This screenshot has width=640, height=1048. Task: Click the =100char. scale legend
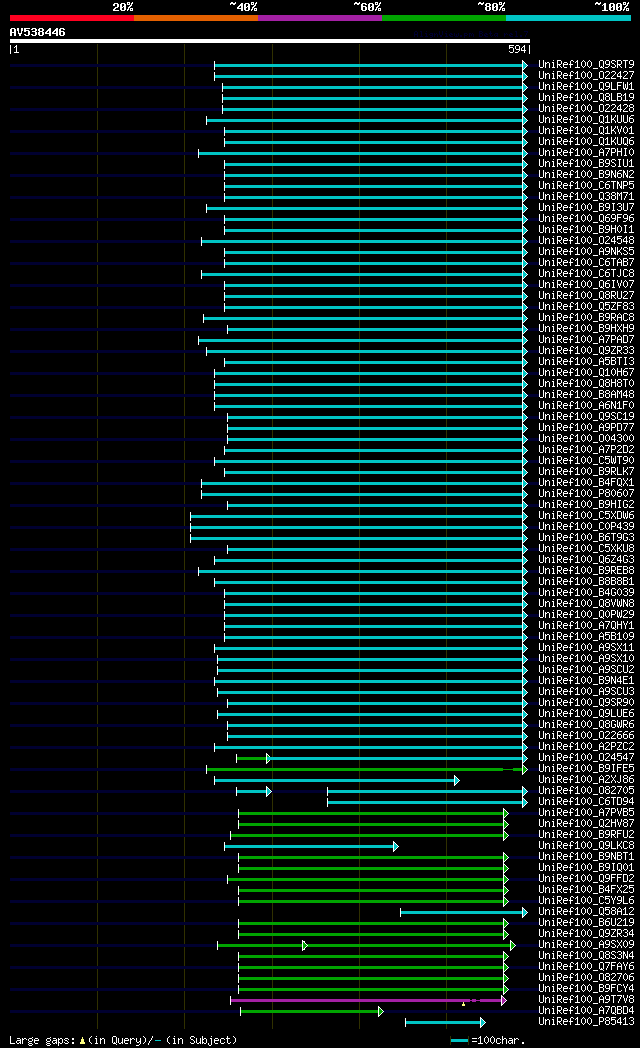(488, 1041)
